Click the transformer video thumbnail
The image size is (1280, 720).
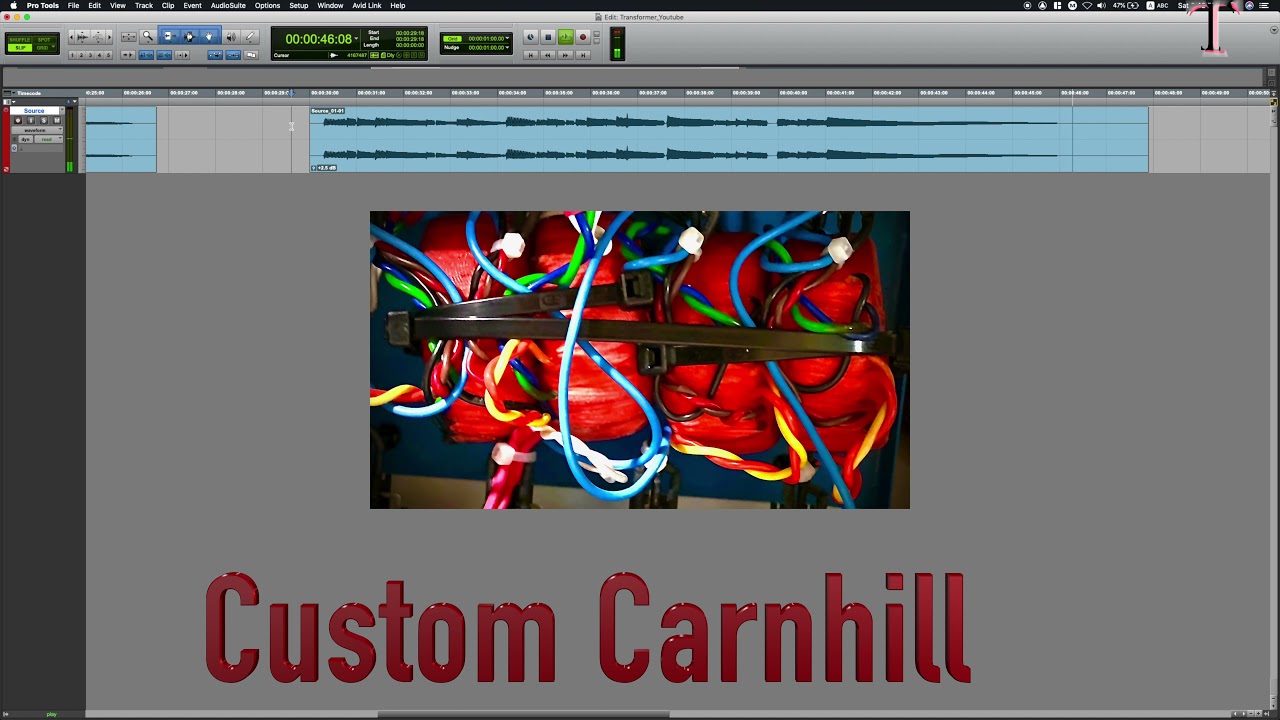click(640, 360)
